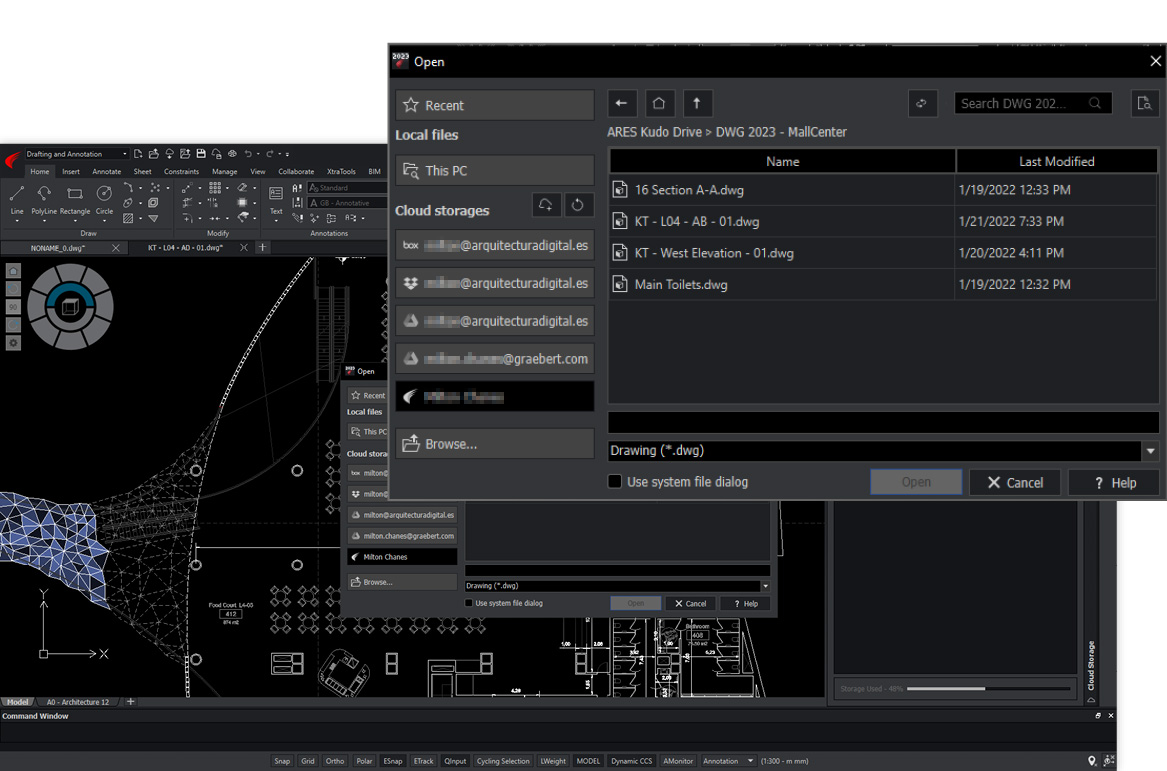Viewport: 1167px width, 771px height.
Task: Open the Insert ribbon tab
Action: coord(71,171)
